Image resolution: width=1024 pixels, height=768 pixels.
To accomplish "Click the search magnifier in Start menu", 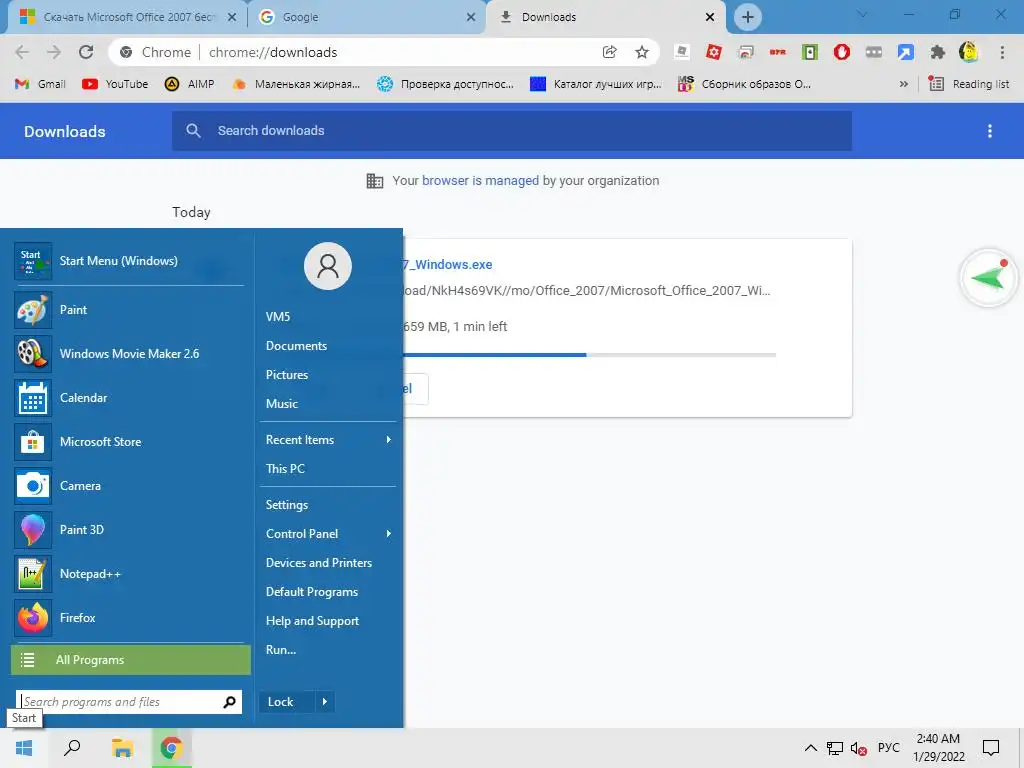I will [229, 702].
